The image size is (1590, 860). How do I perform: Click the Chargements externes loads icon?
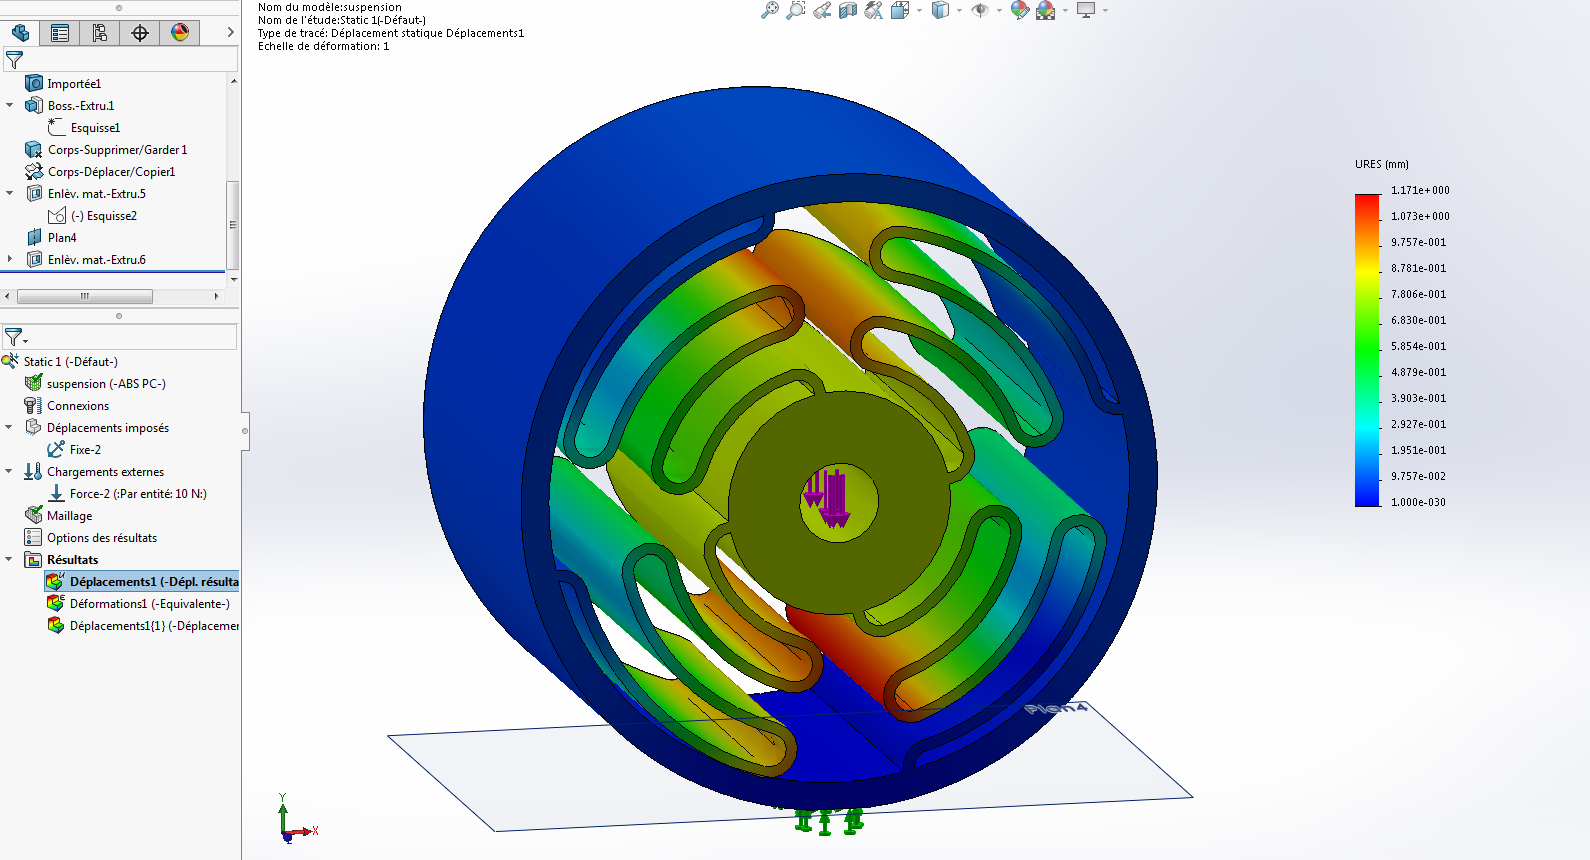(34, 472)
